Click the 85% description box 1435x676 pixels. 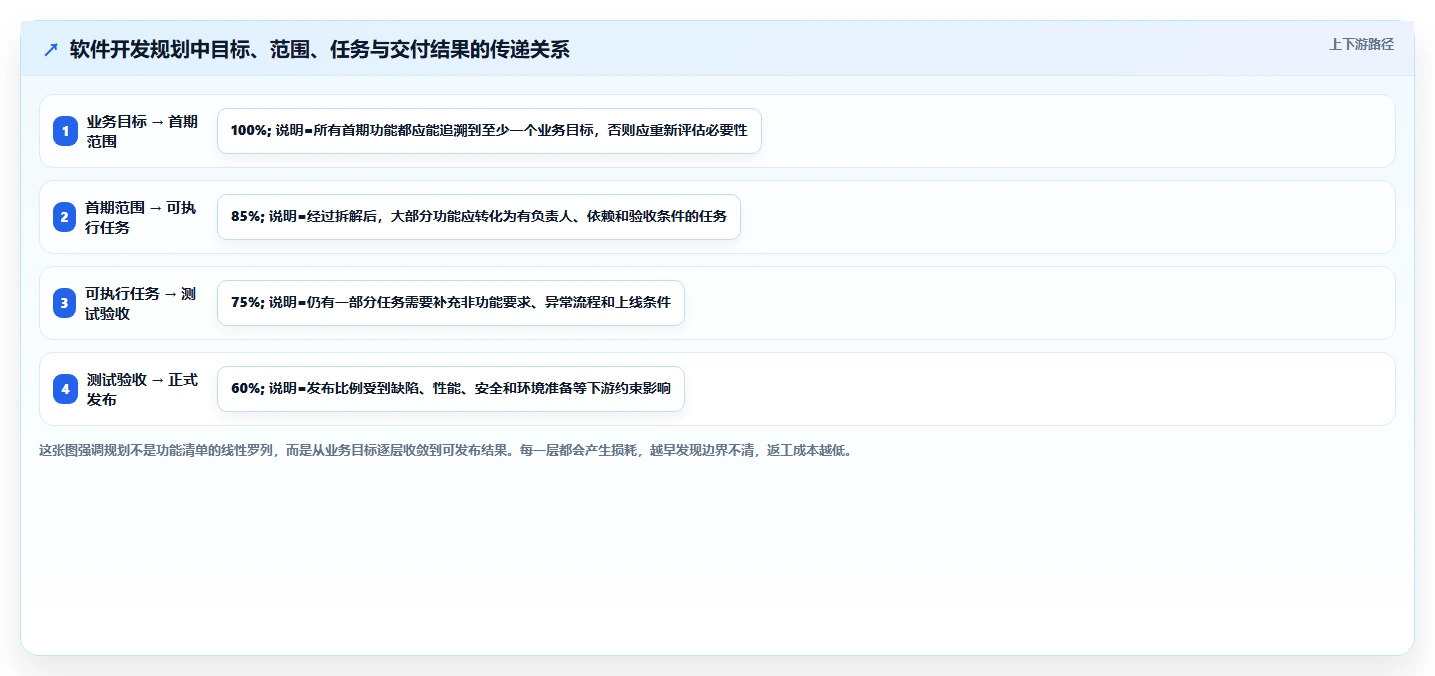pos(479,217)
